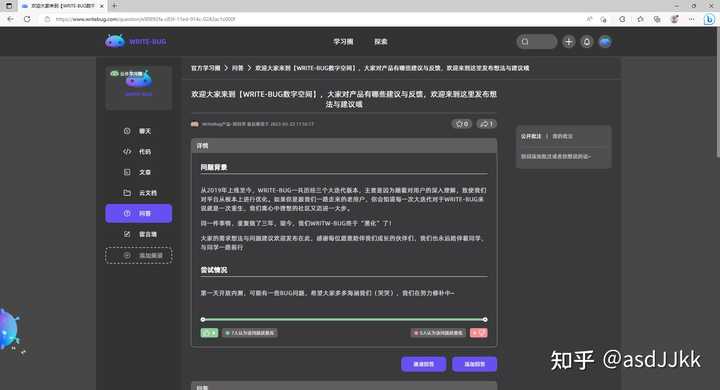720x390 pixels.
Task: Click the browser refresh button
Action: point(27,19)
